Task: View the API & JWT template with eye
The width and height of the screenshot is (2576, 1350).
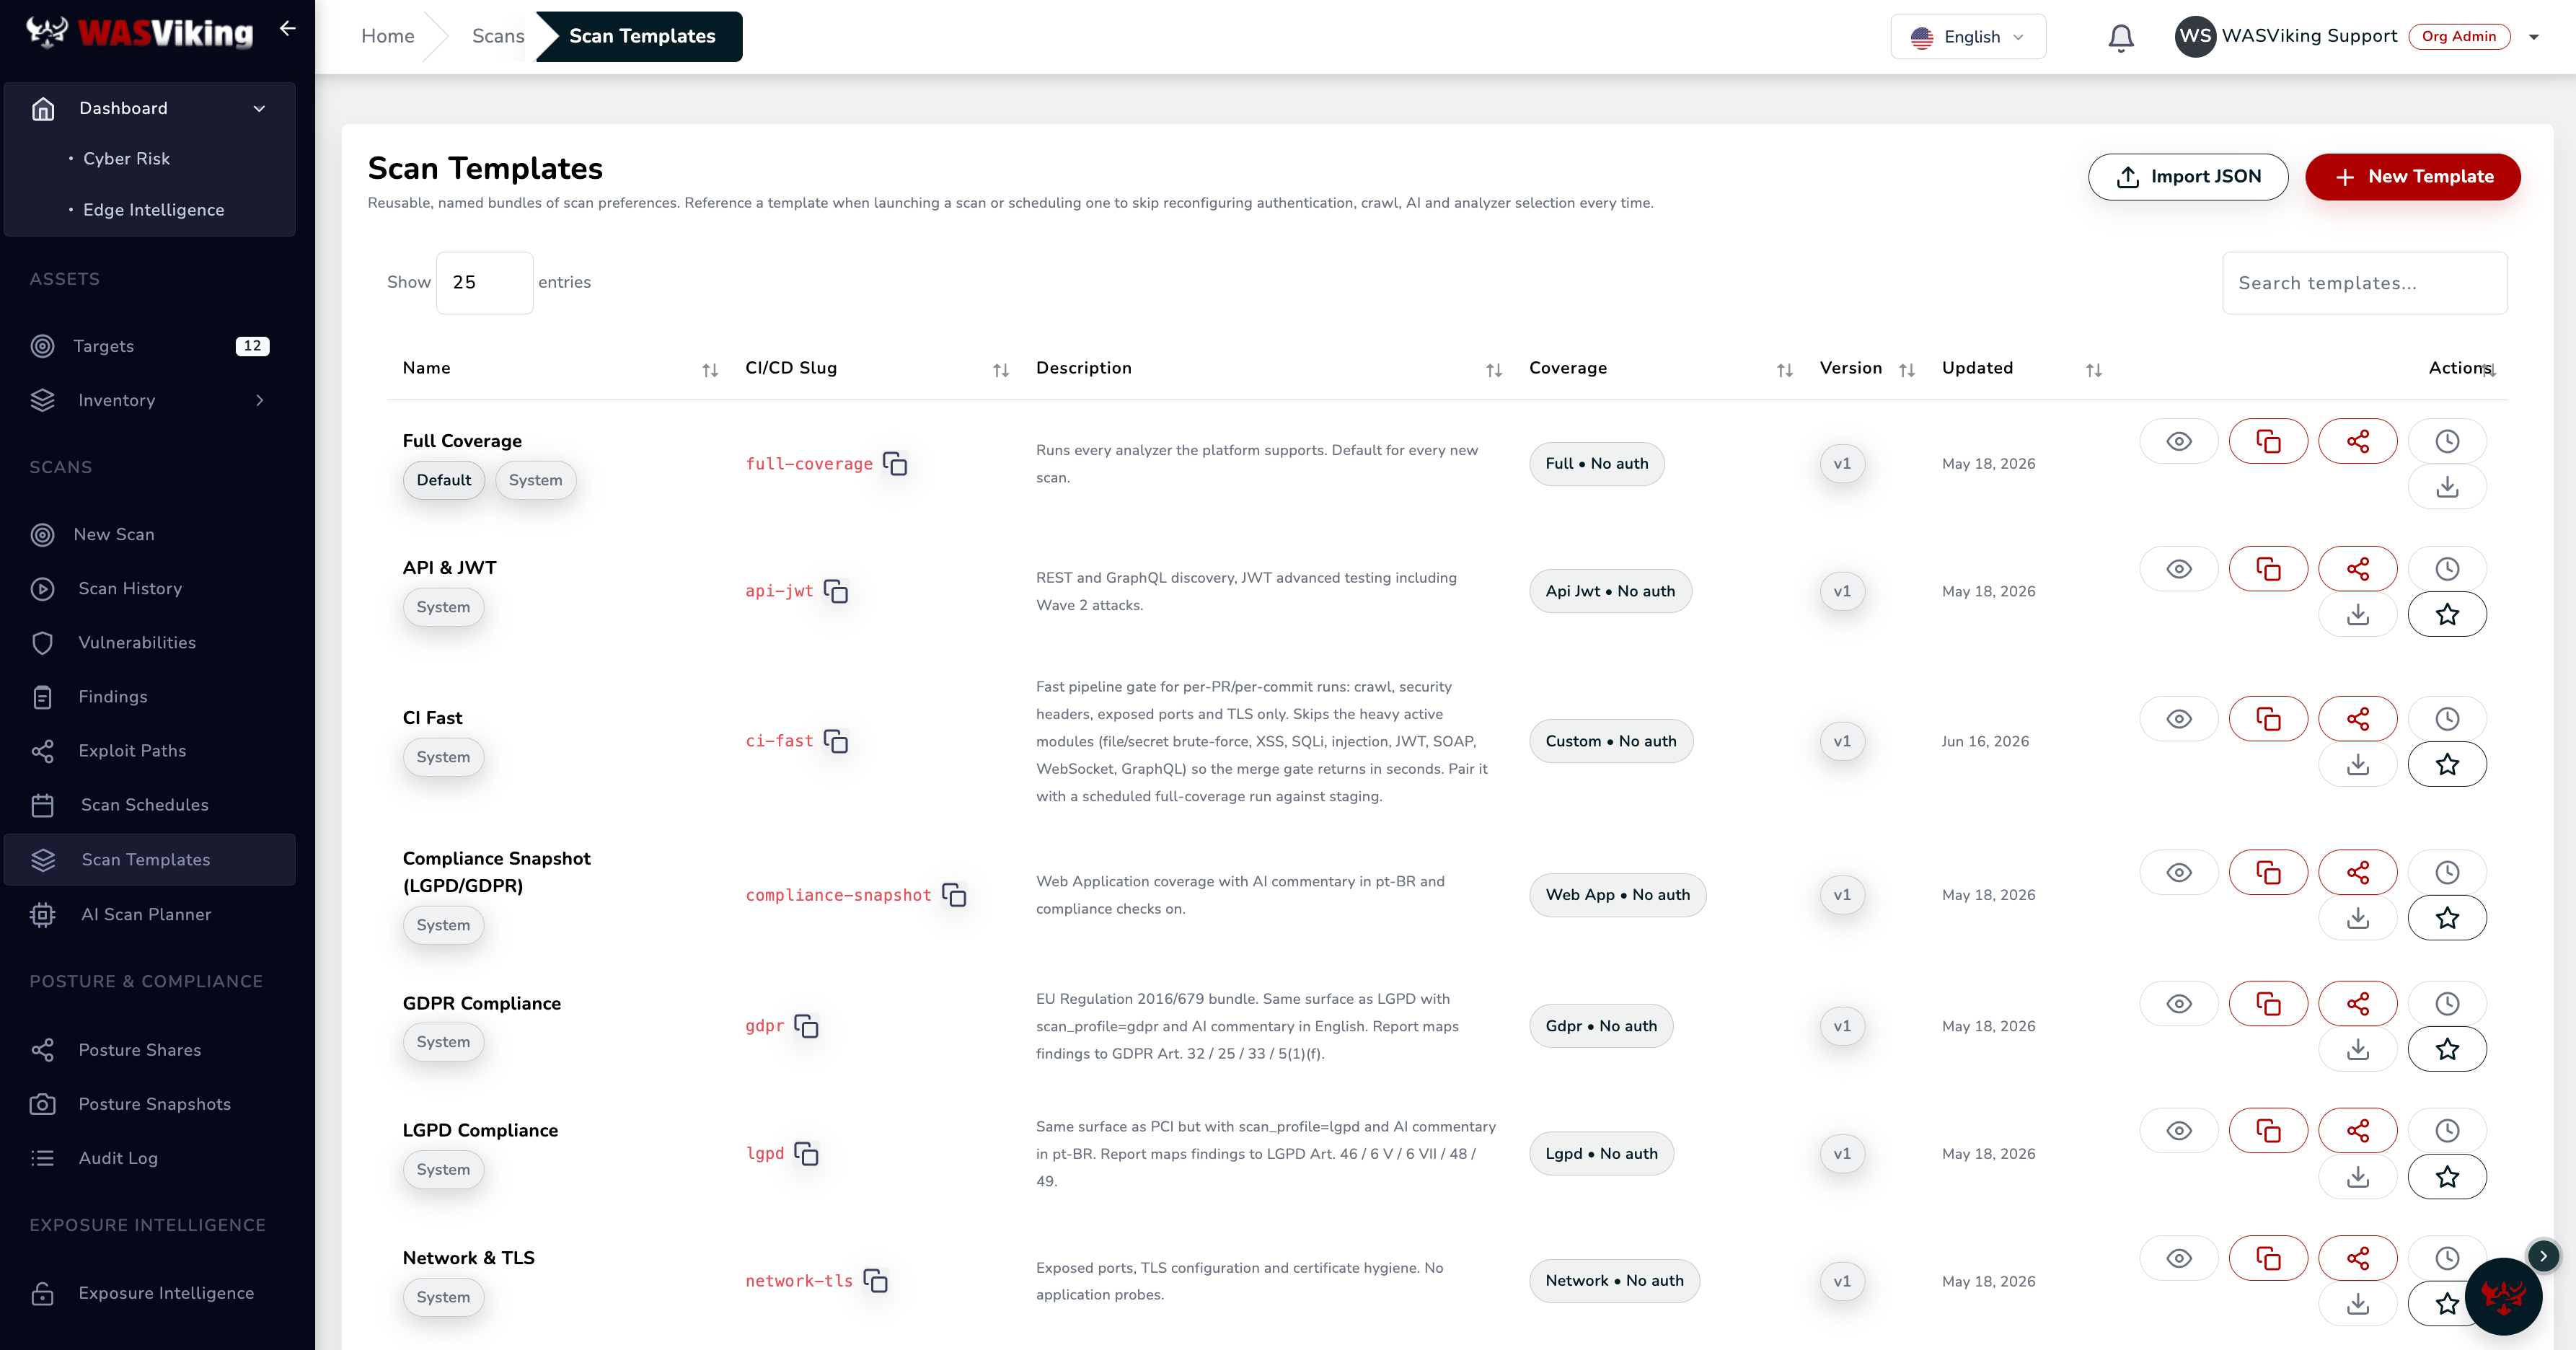Action: click(x=2179, y=569)
